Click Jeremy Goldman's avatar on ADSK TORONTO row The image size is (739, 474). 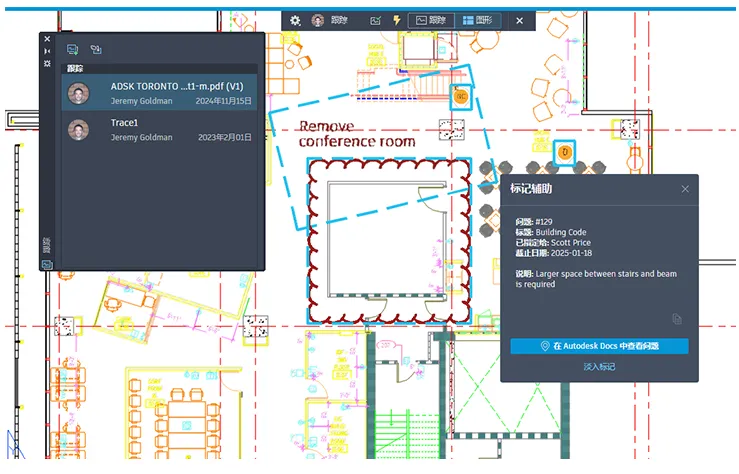(x=78, y=93)
